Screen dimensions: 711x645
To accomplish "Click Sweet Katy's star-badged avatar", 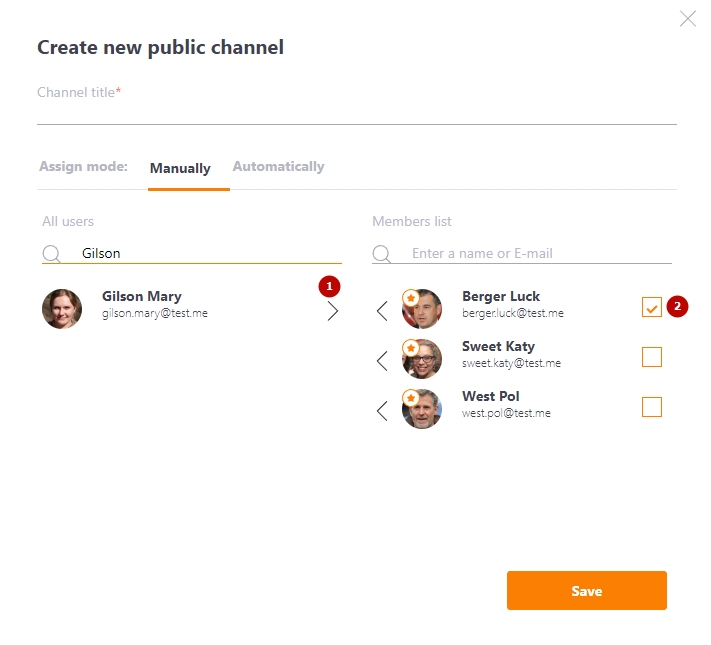I will coord(422,359).
